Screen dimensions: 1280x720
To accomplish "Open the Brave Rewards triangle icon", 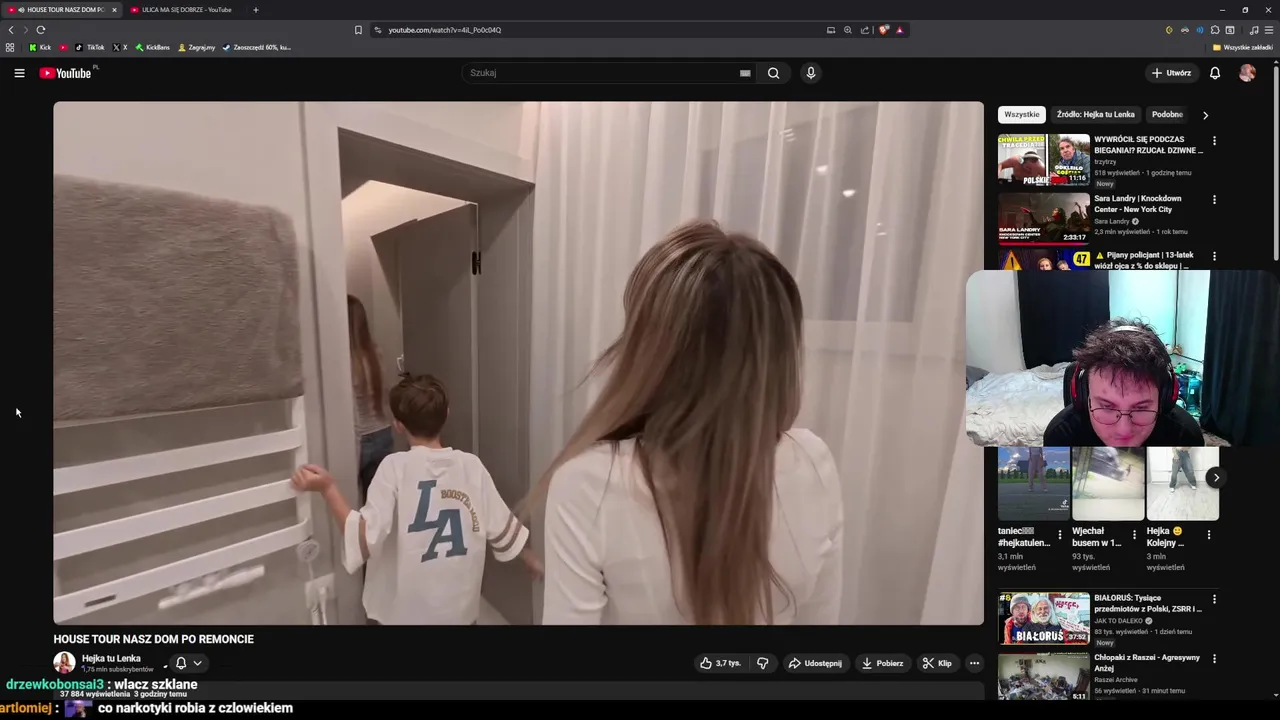I will 900,30.
